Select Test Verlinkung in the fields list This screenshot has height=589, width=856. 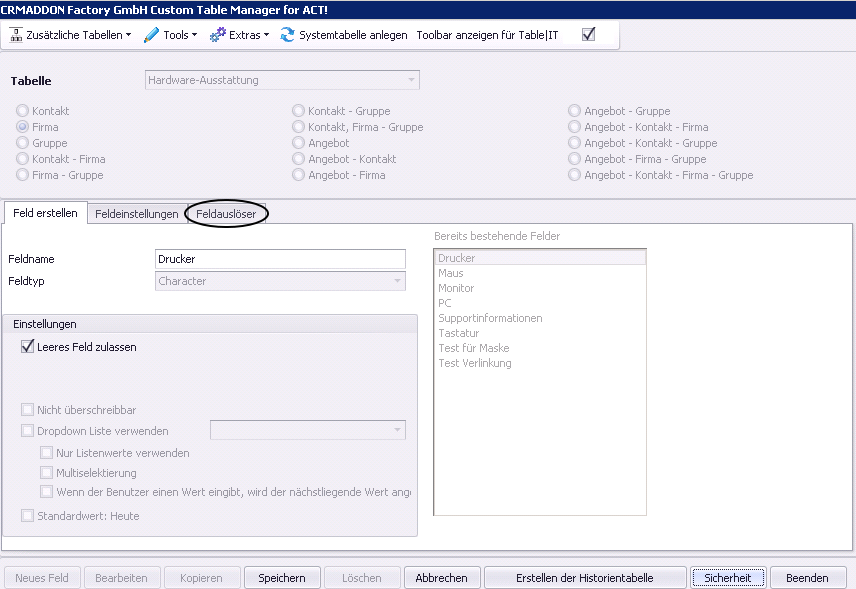tap(540, 363)
